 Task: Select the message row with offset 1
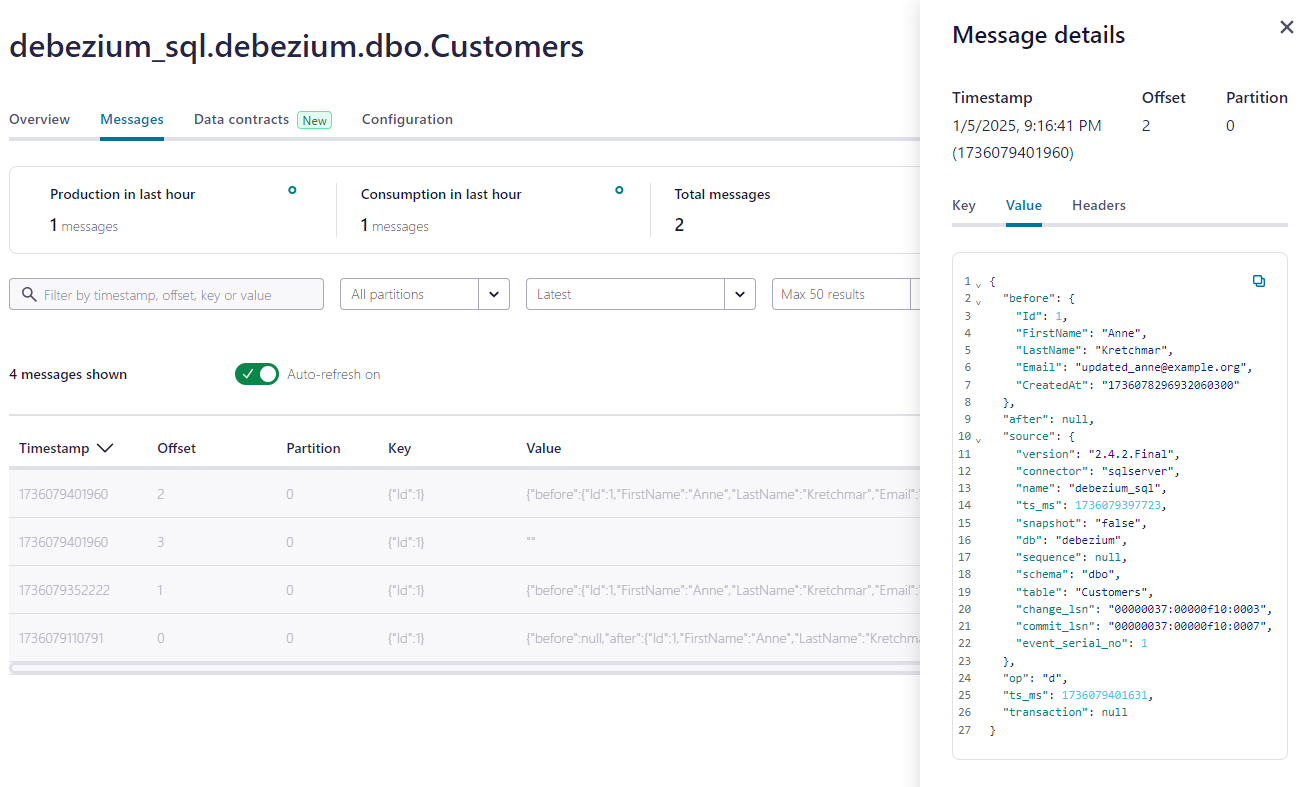(x=464, y=590)
